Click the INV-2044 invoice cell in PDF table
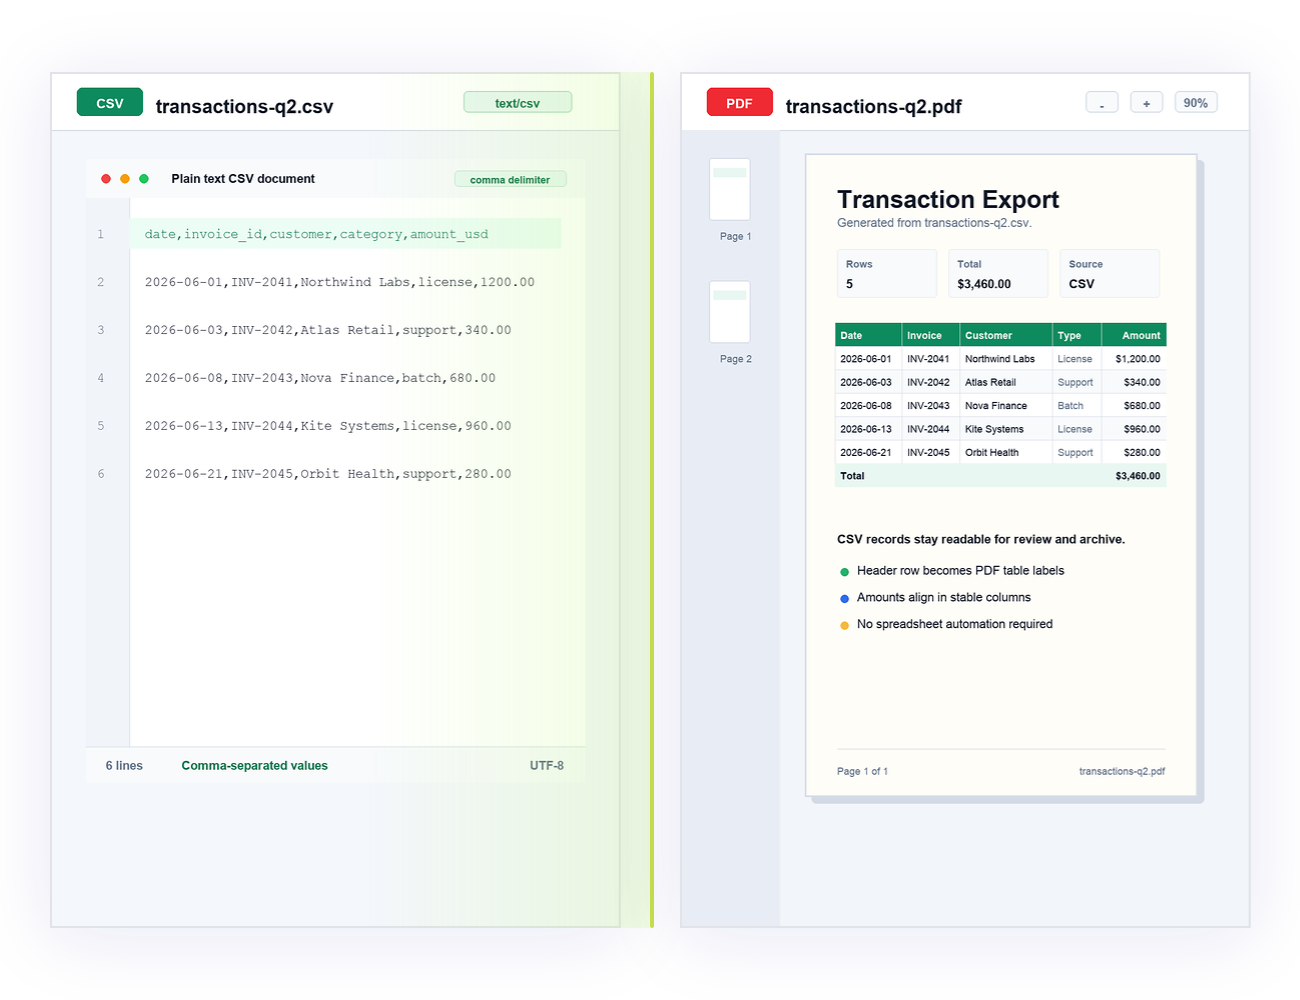1300x1000 pixels. click(x=929, y=429)
